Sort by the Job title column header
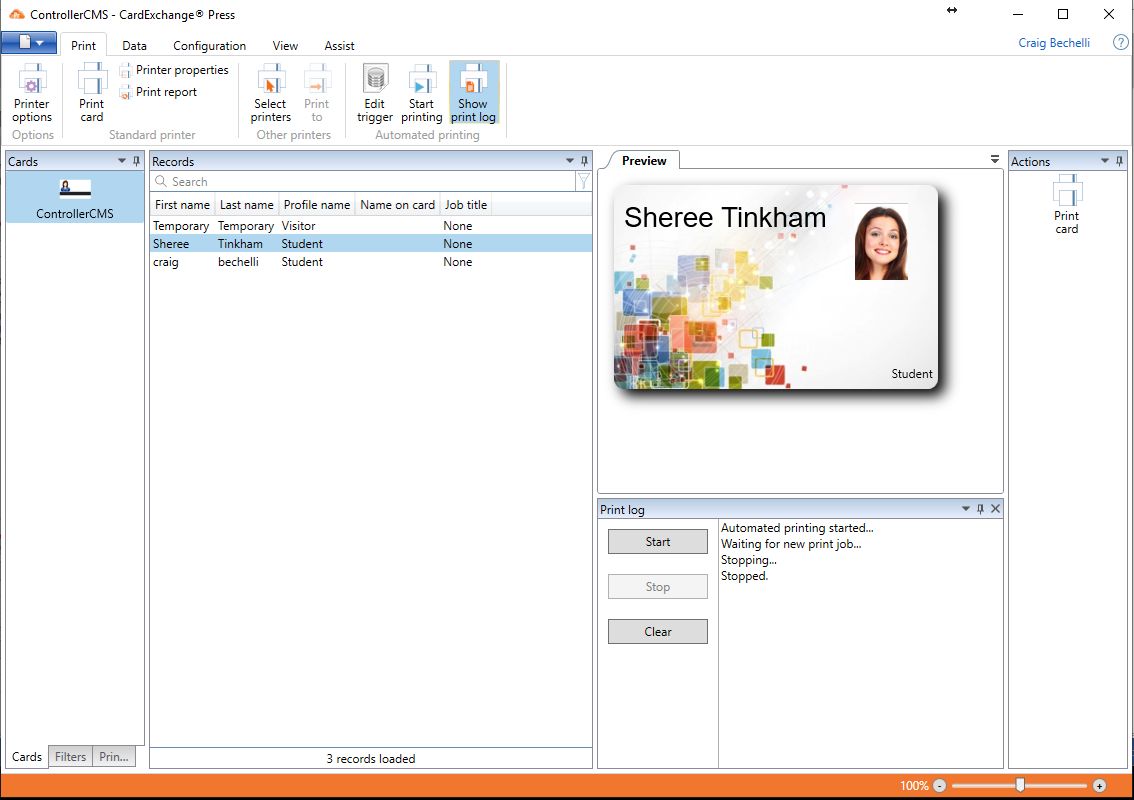 (466, 205)
